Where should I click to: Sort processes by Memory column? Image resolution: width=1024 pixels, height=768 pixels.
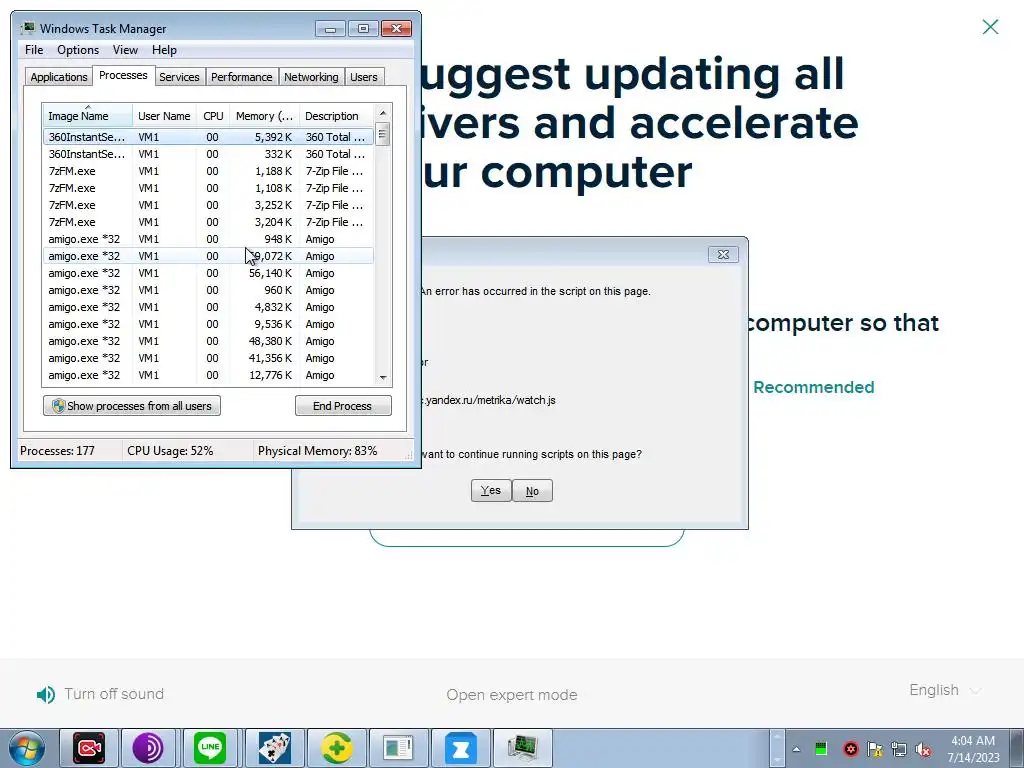coord(264,116)
